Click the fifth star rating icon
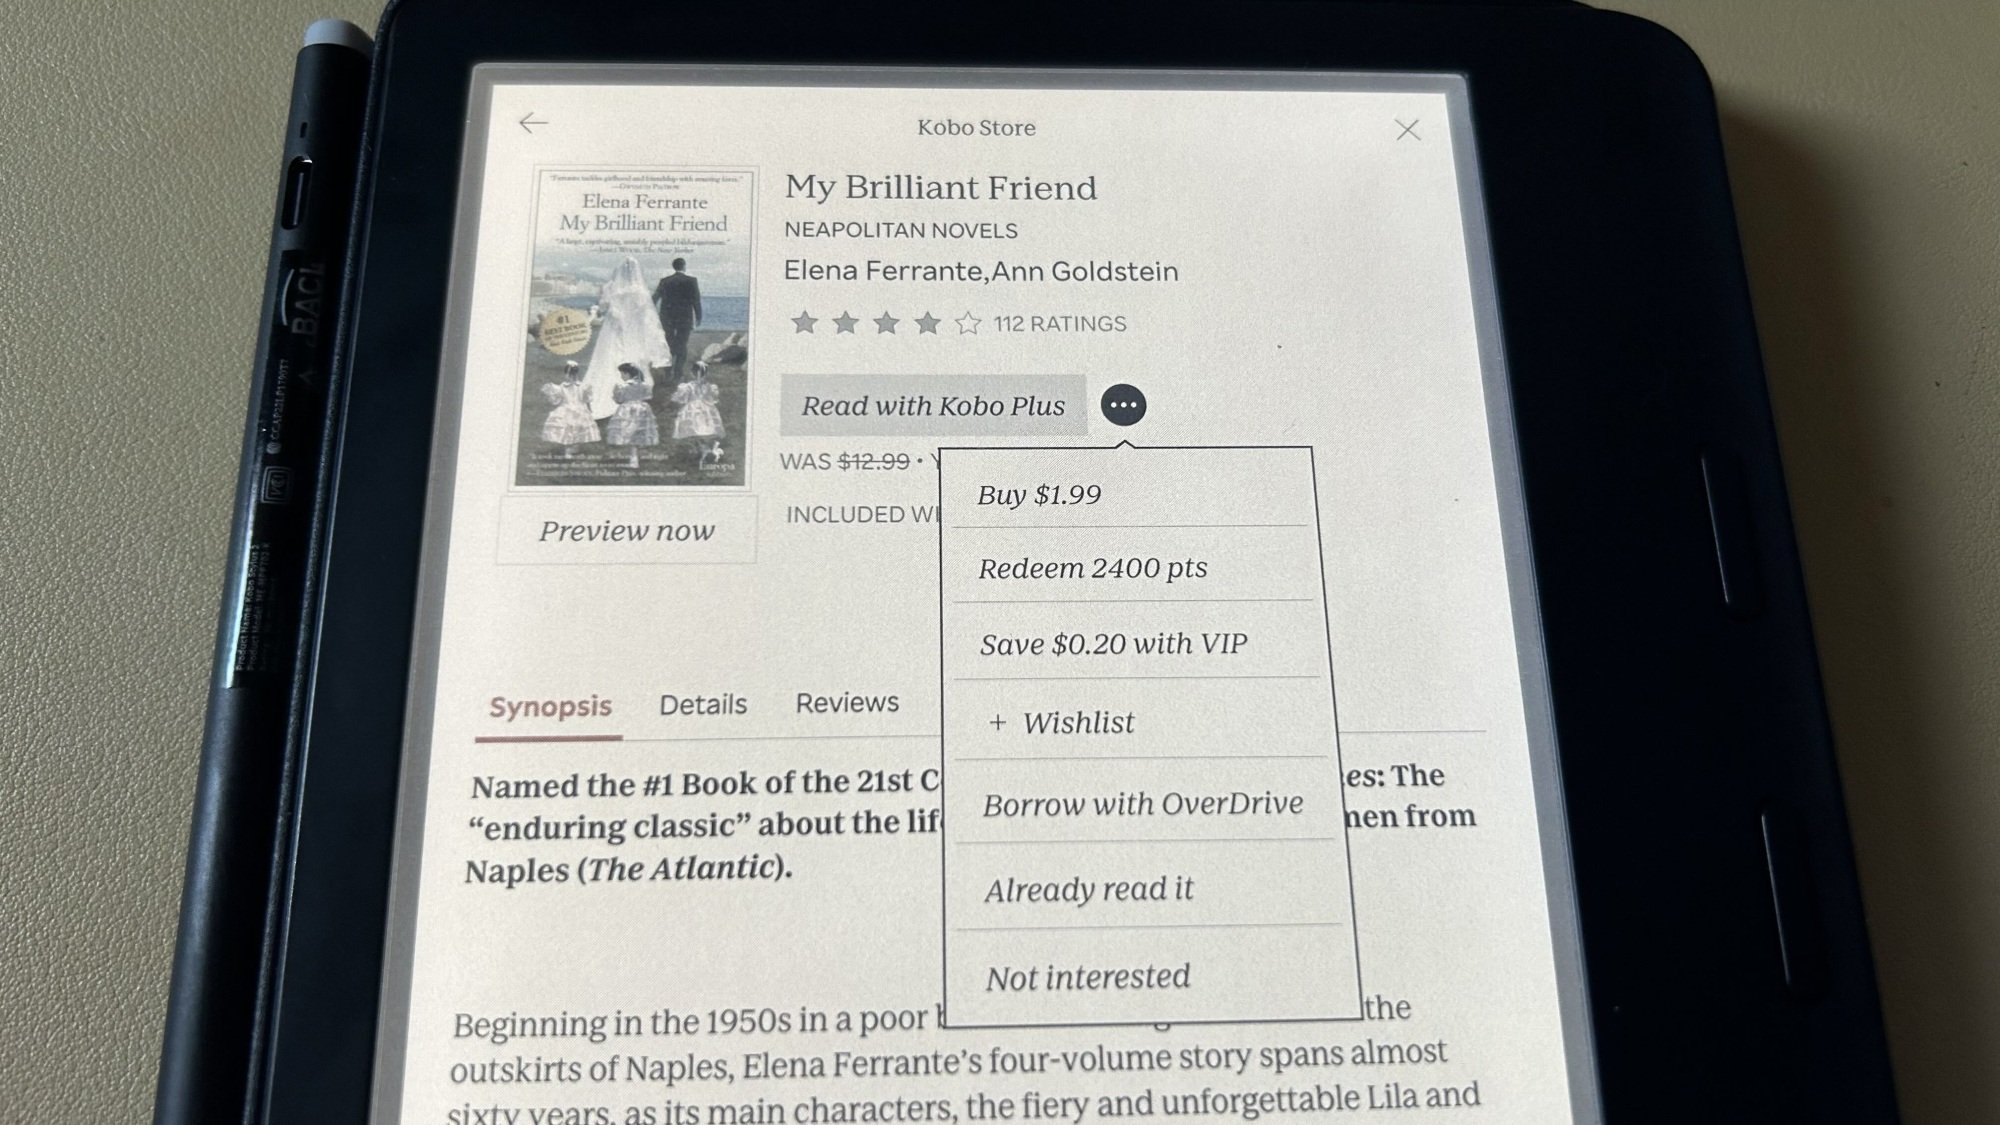 click(963, 323)
